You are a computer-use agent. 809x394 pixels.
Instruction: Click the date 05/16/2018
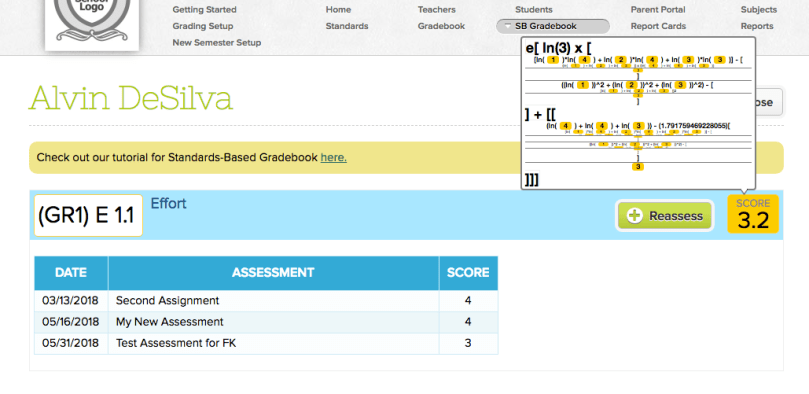[70, 322]
